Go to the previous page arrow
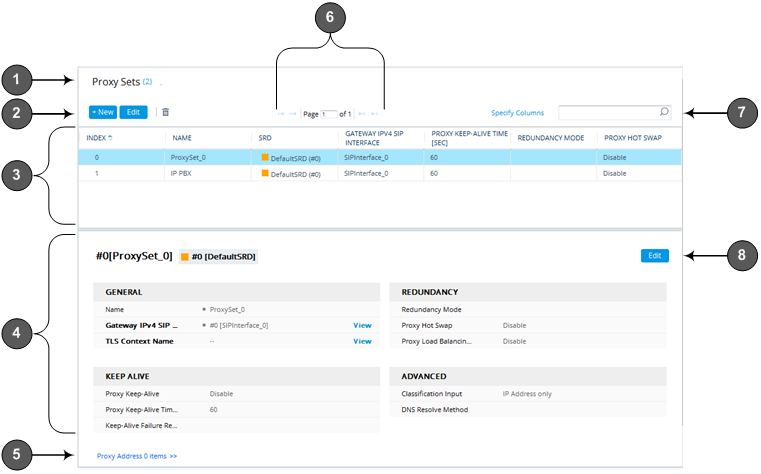The image size is (761, 474). point(293,114)
